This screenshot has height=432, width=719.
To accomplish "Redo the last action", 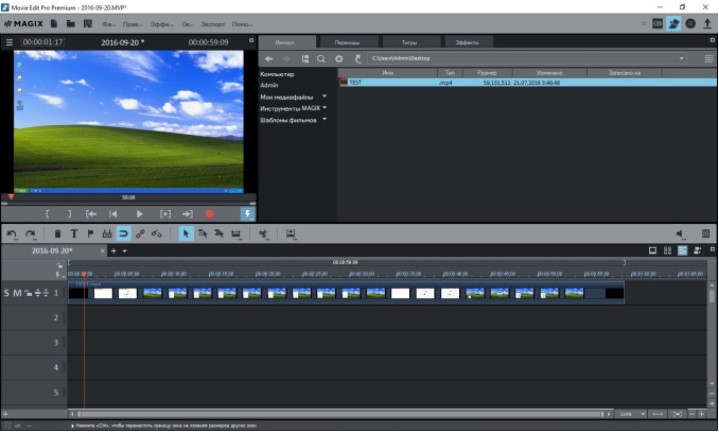I will (x=31, y=234).
